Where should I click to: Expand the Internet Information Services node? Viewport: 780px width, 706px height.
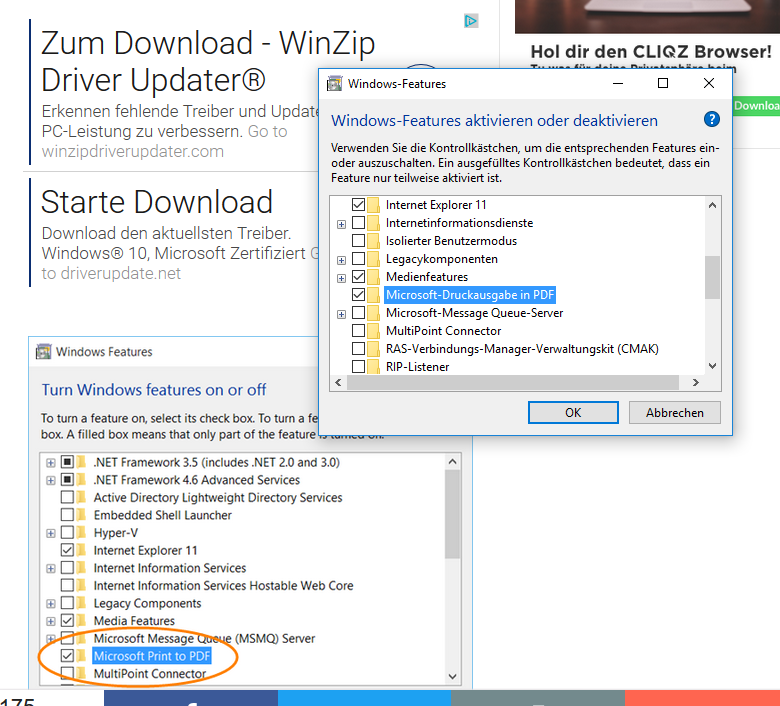click(51, 569)
